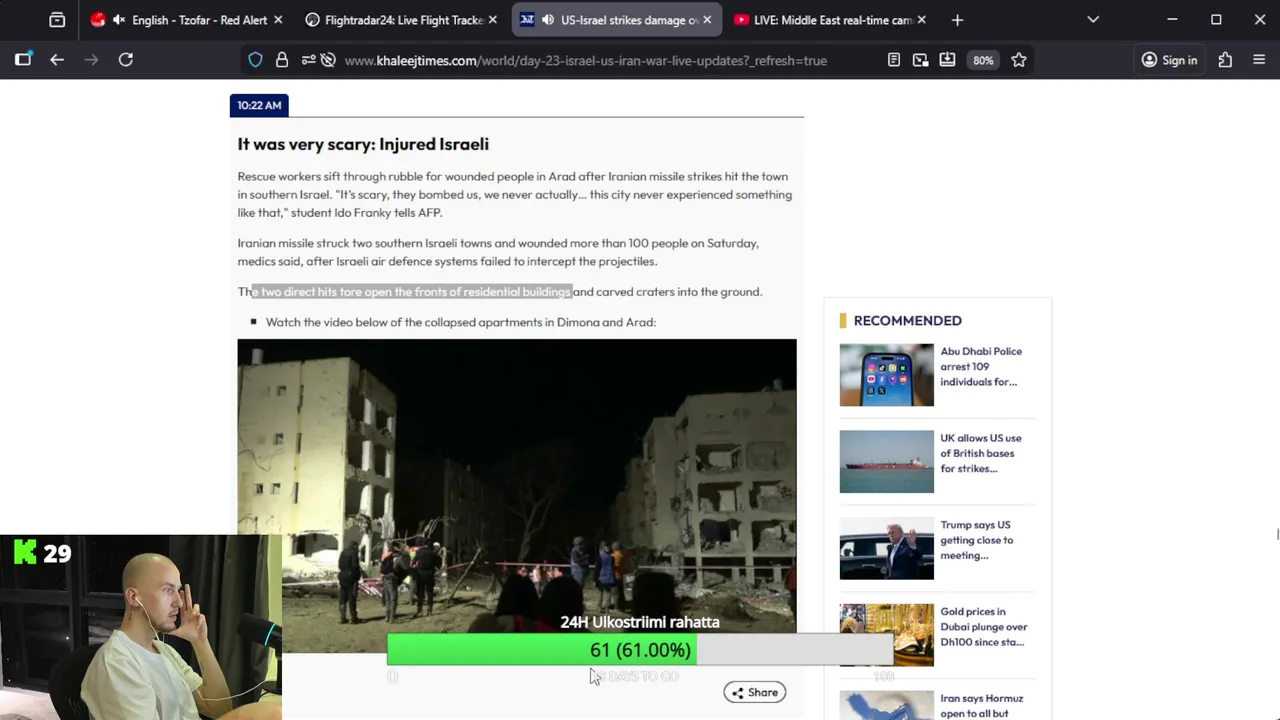Click the install site as app icon
This screenshot has height=720, width=1280.
click(947, 60)
